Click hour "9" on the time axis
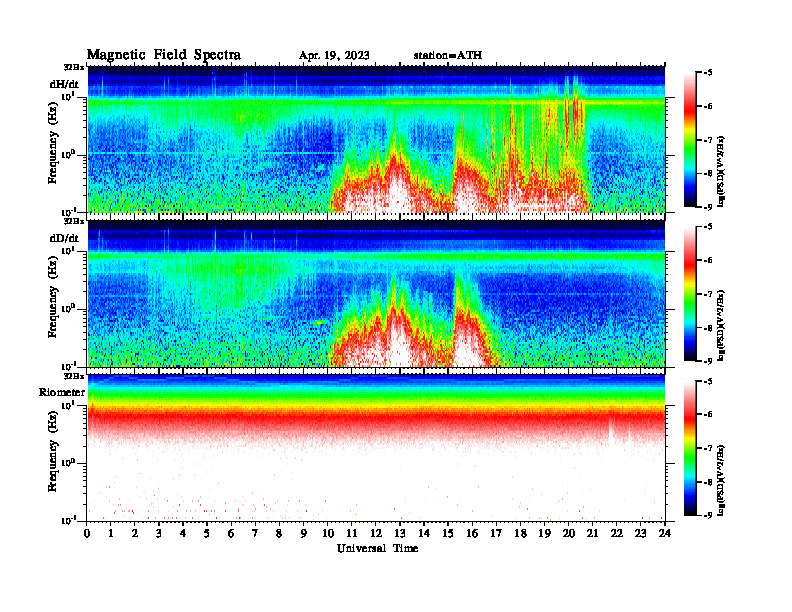Viewport: 792px width, 612px height. coord(304,534)
